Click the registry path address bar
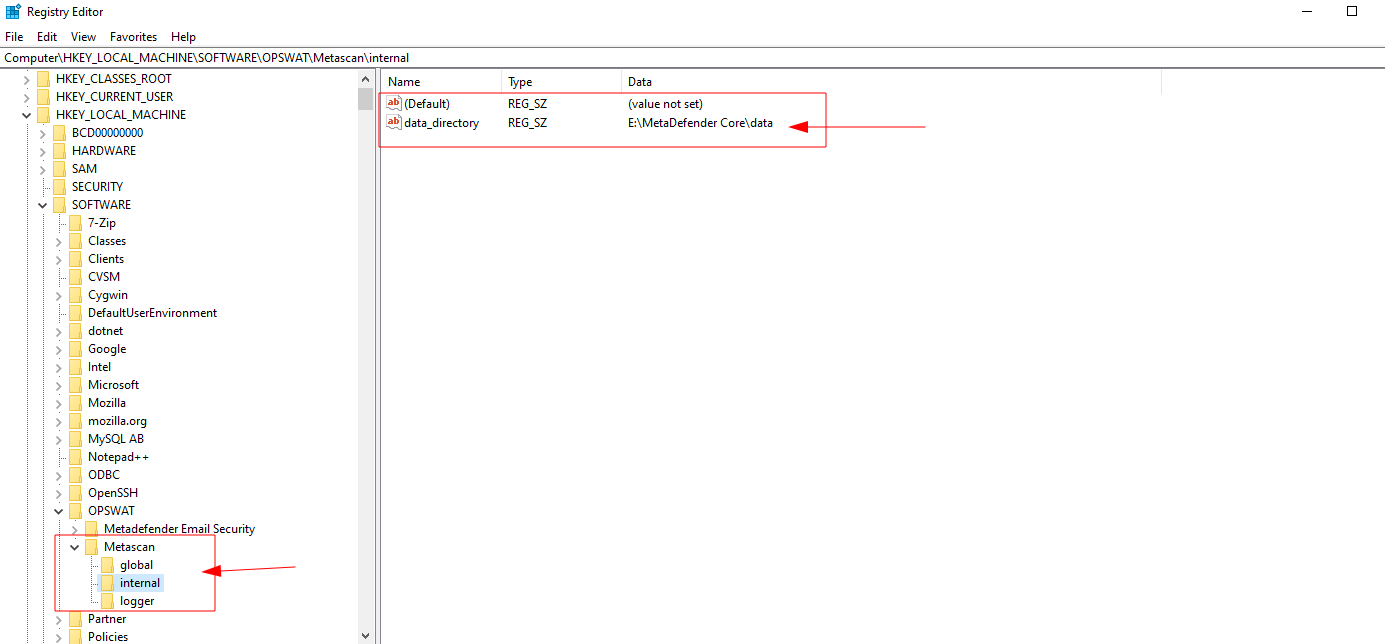The height and width of the screenshot is (644, 1385). pyautogui.click(x=692, y=58)
